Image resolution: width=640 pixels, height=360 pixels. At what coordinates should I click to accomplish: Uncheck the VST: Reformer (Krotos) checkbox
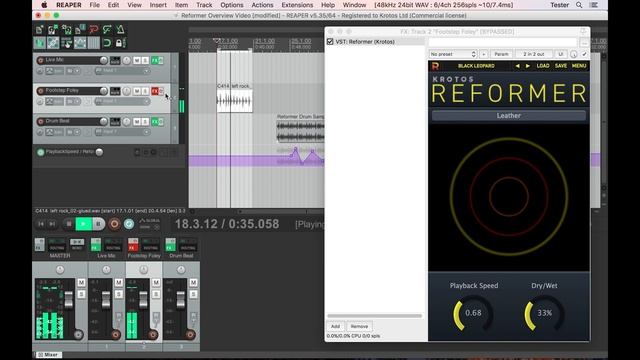click(x=330, y=42)
